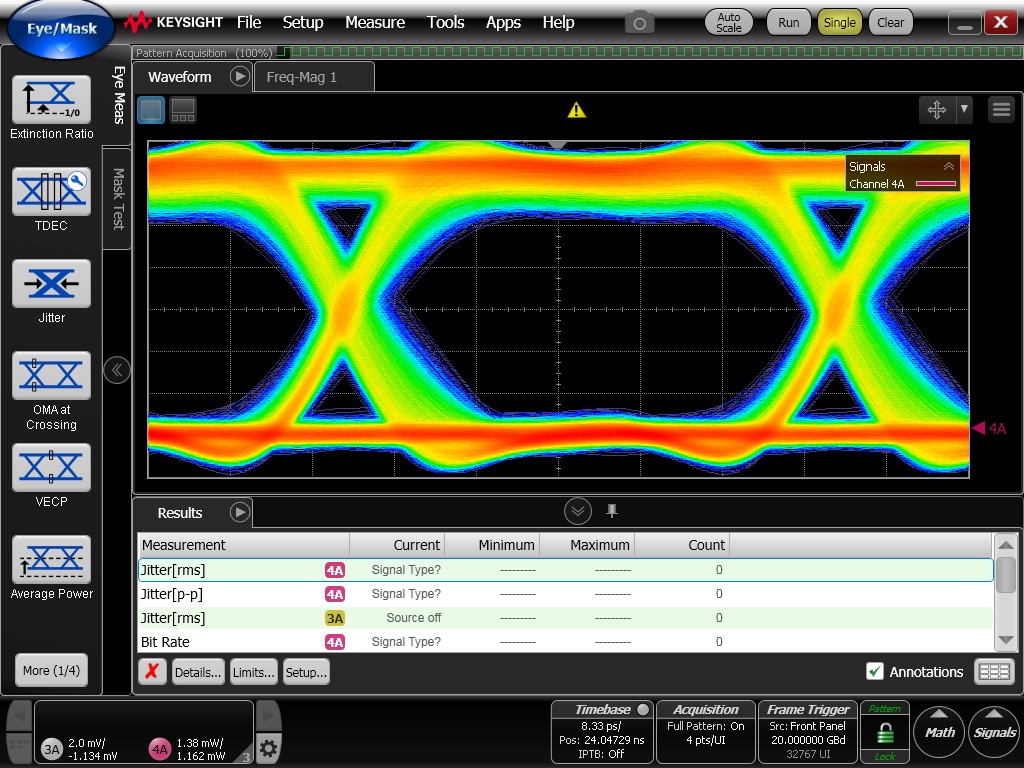
Task: Click the TDEC measurement icon
Action: tap(51, 191)
